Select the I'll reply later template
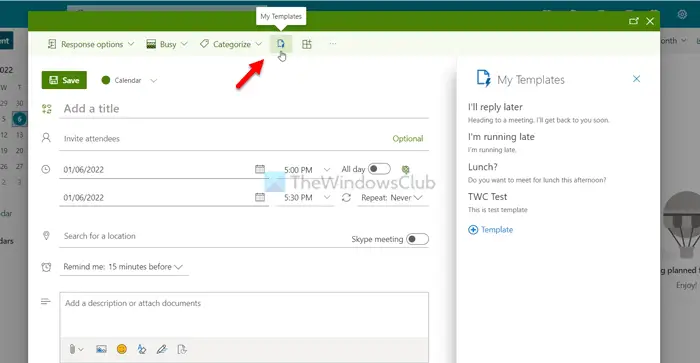This screenshot has height=363, width=700. pos(539,113)
